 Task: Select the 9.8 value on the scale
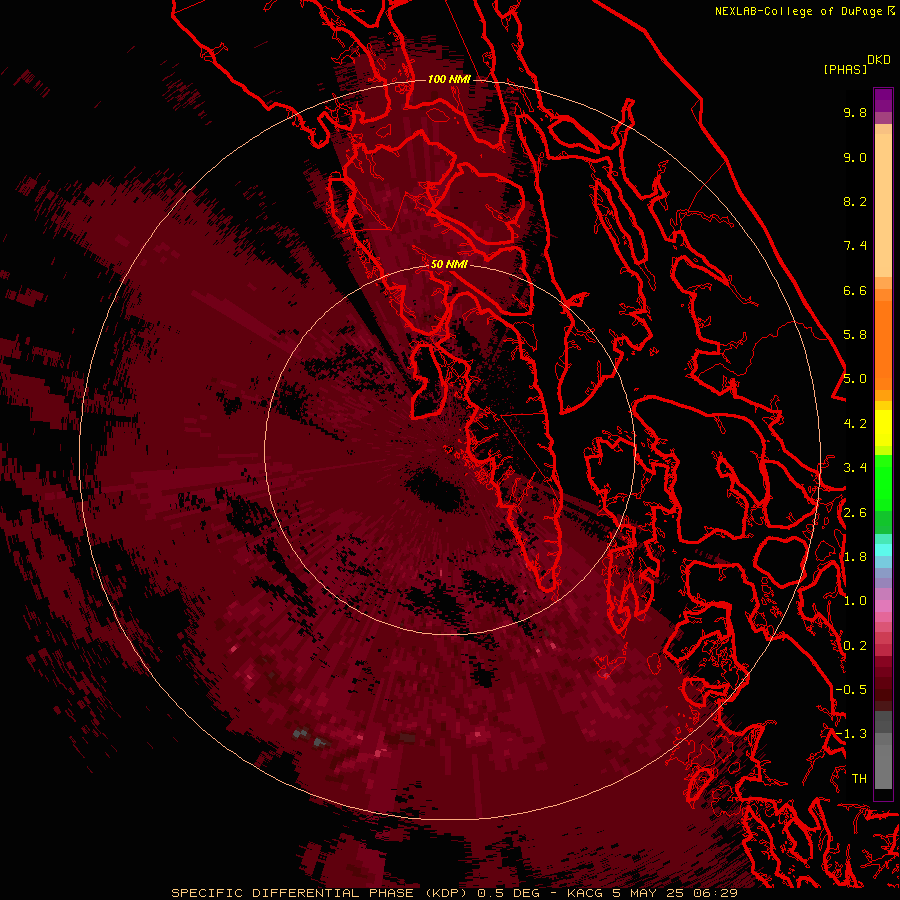855,112
